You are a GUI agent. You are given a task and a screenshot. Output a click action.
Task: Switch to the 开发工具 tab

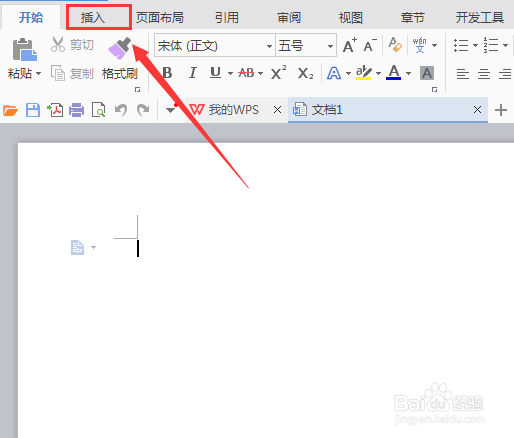(480, 17)
